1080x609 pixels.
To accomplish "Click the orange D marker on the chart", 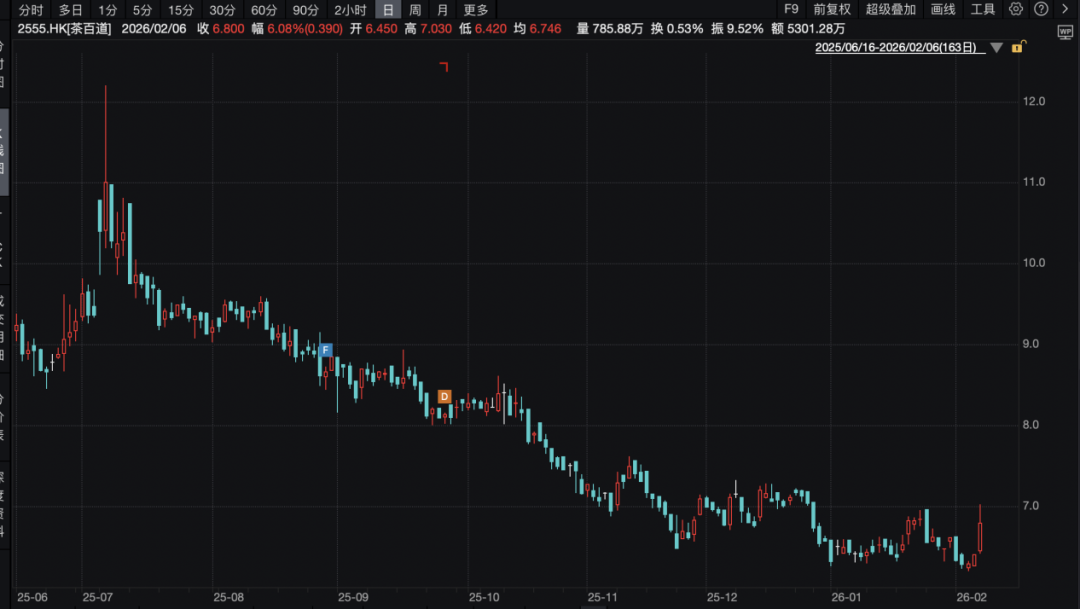I will 444,397.
